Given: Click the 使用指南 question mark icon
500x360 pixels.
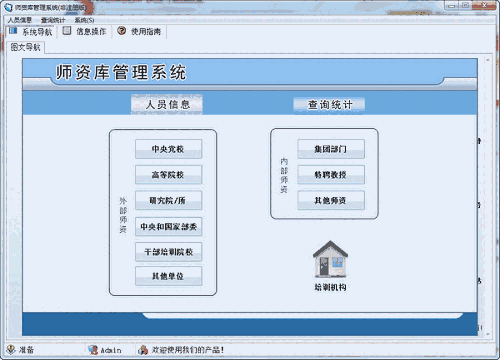Looking at the screenshot, I should [x=122, y=31].
